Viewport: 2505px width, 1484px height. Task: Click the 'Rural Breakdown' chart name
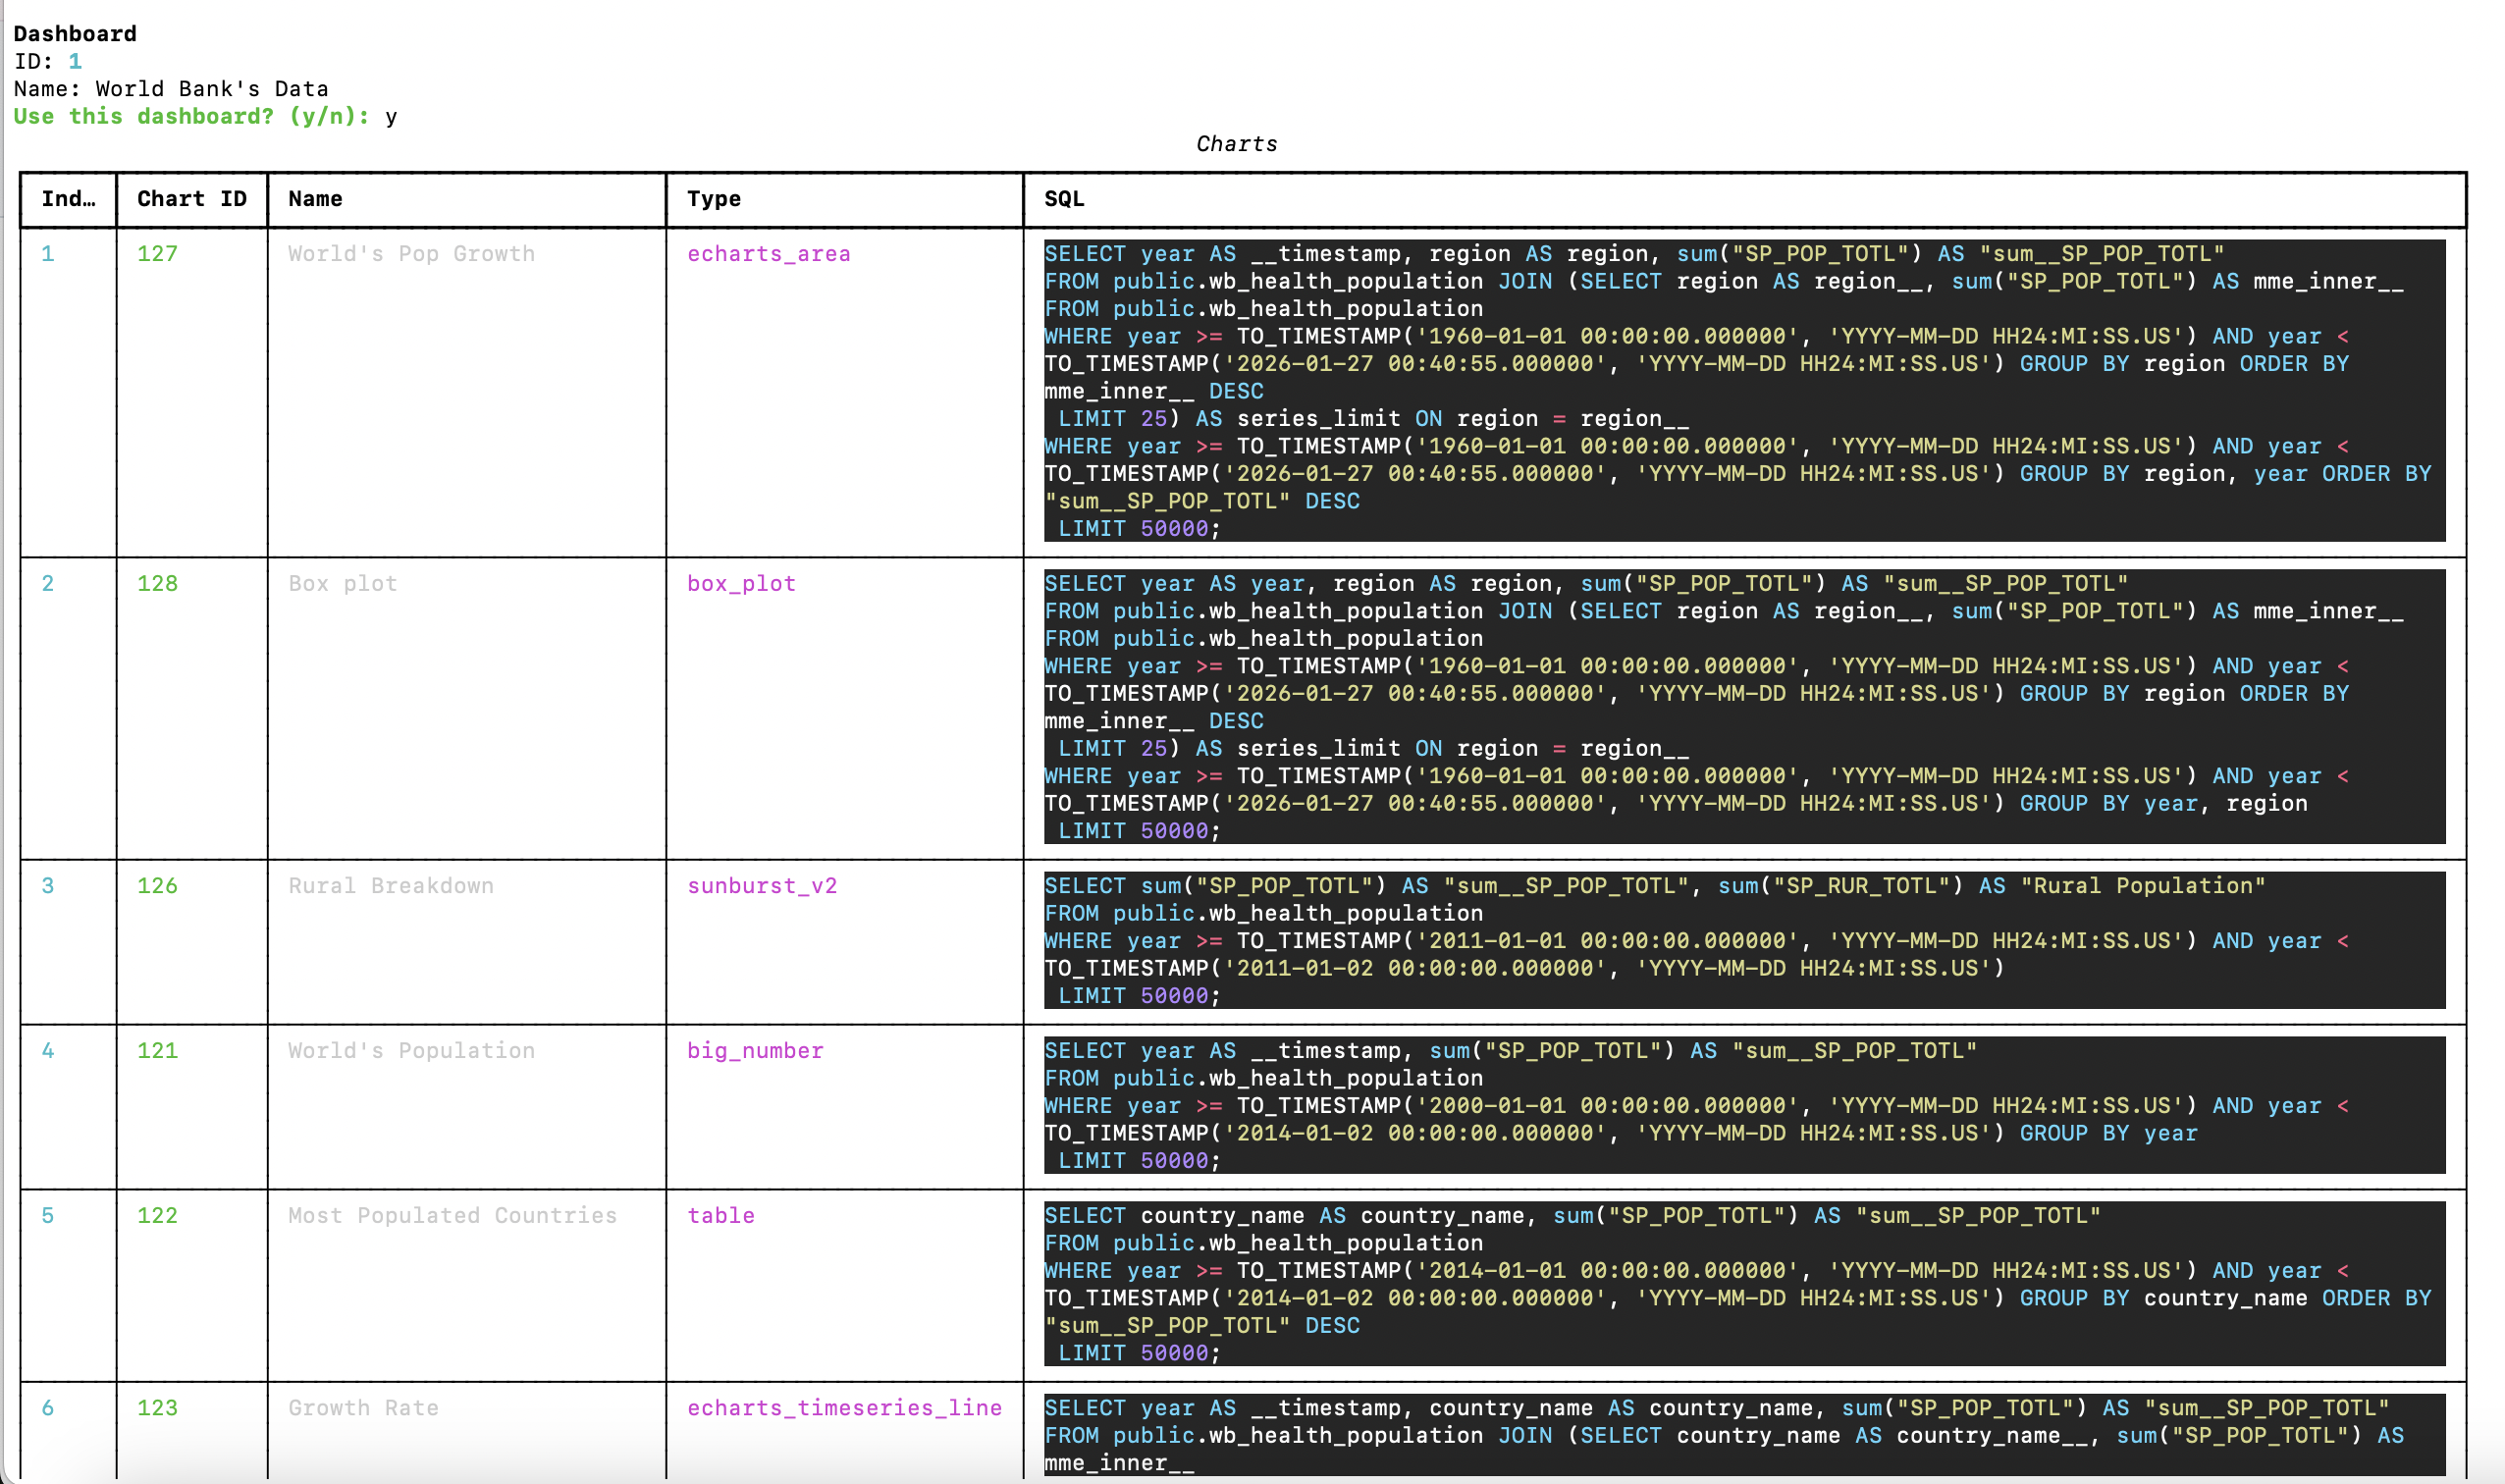(x=391, y=886)
